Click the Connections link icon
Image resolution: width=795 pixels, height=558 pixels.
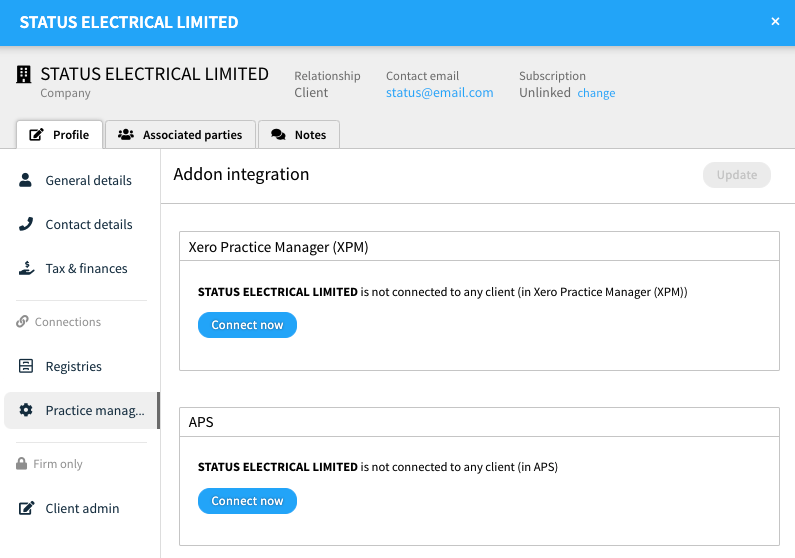[22, 321]
